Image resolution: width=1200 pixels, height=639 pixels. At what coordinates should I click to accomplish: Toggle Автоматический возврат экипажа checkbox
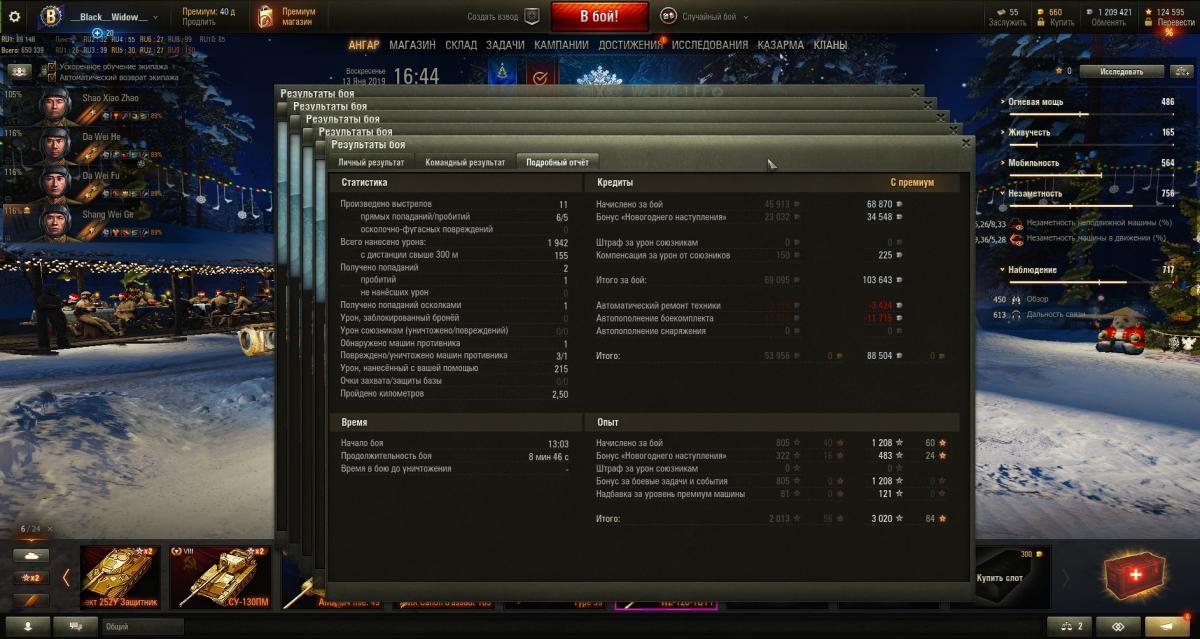coord(53,77)
